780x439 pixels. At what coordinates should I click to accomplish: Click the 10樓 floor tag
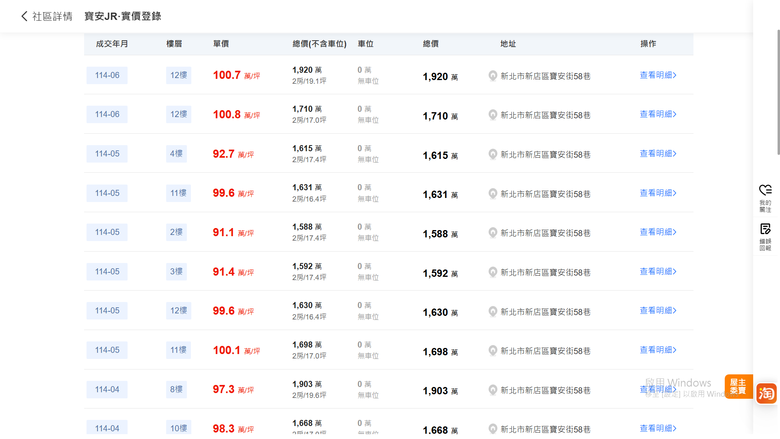(x=179, y=428)
